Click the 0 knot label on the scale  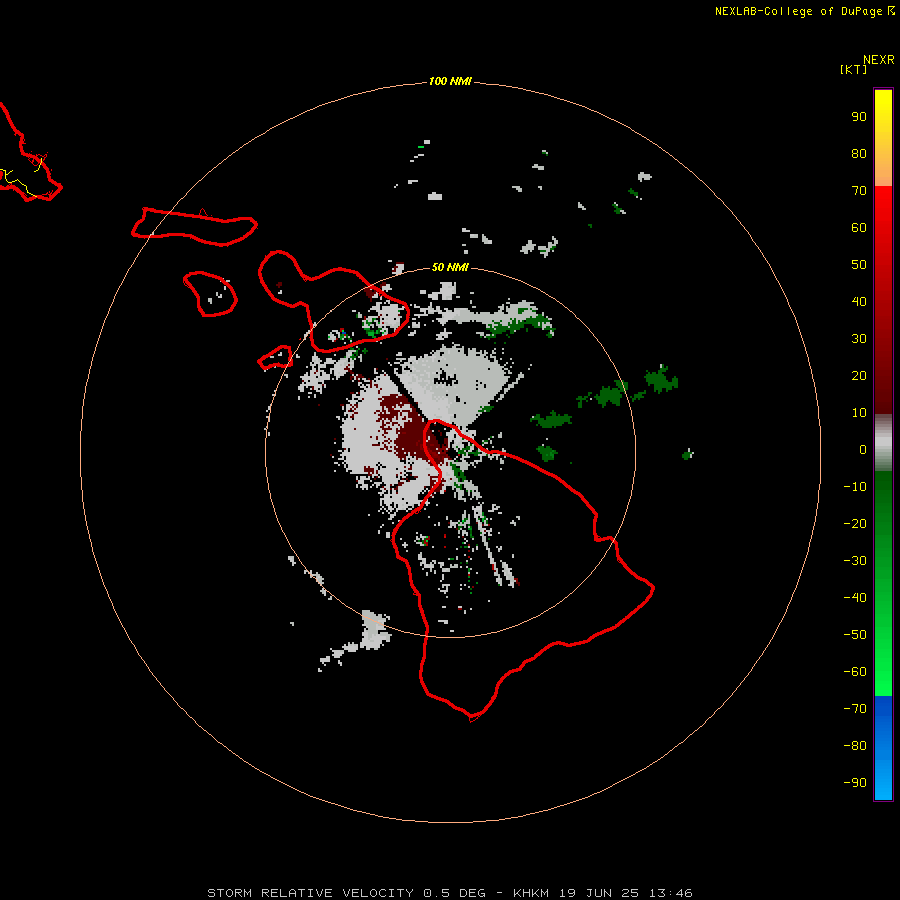click(x=863, y=449)
